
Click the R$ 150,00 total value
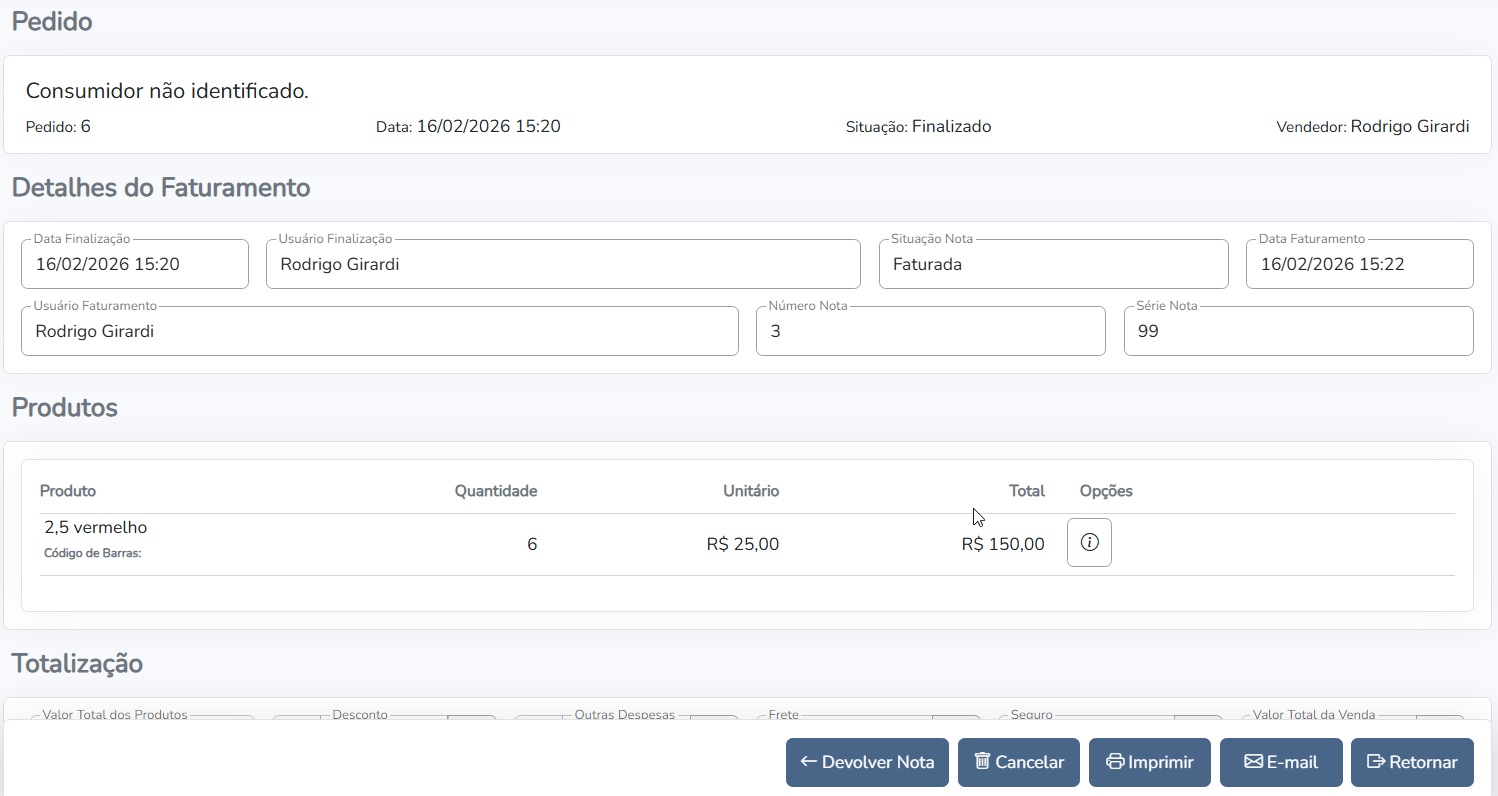(x=1002, y=545)
